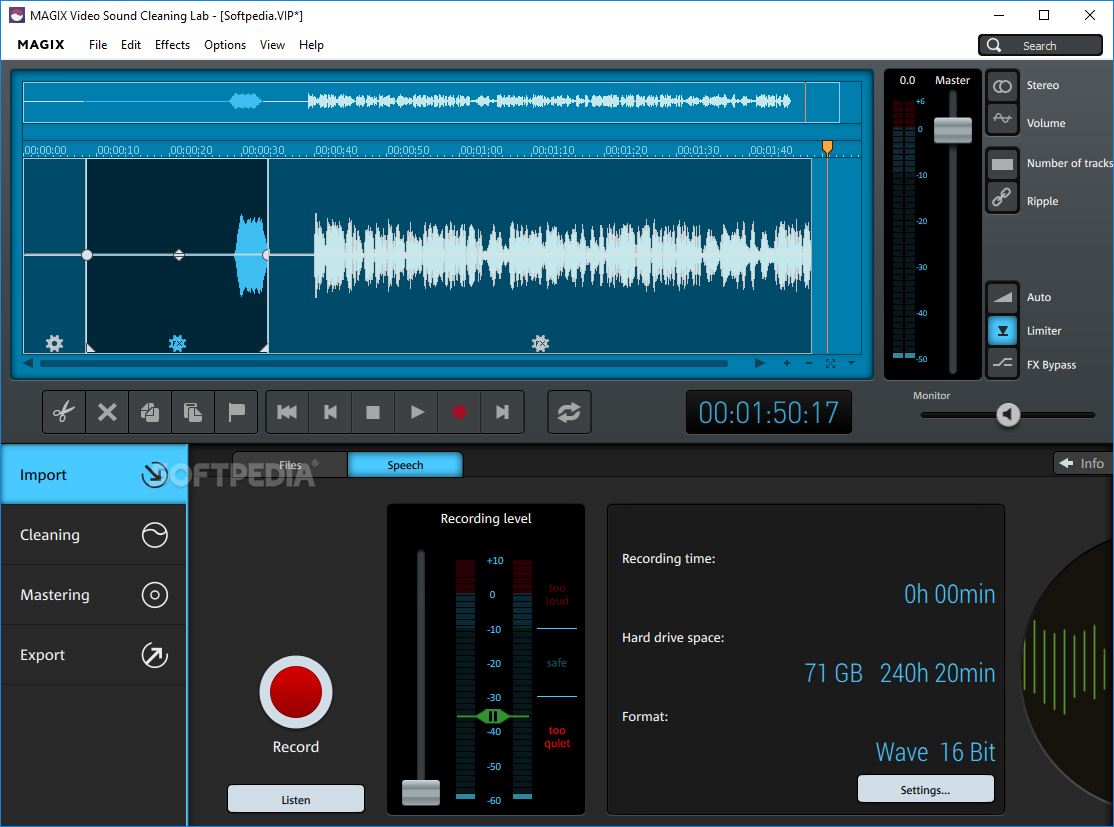Skip to next marker
Viewport: 1114px width, 827px height.
(502, 412)
